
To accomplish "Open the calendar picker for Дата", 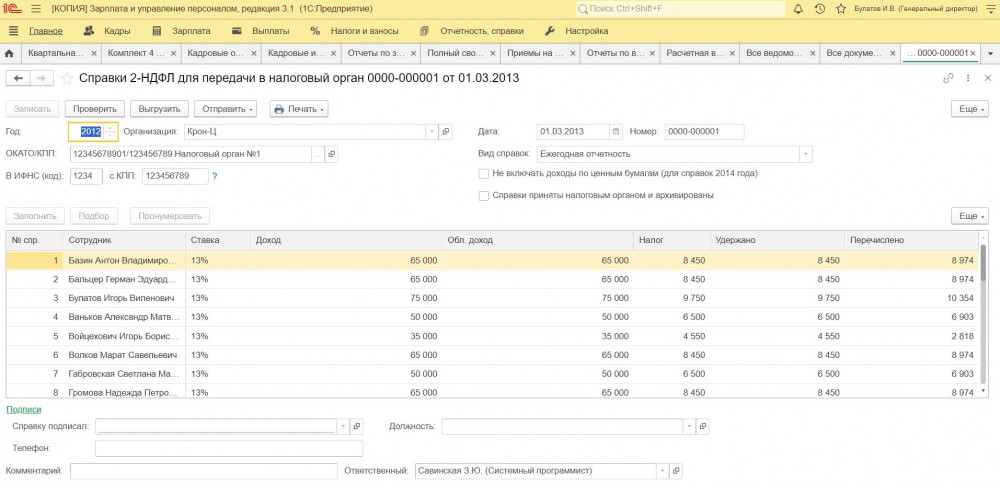I will click(617, 131).
